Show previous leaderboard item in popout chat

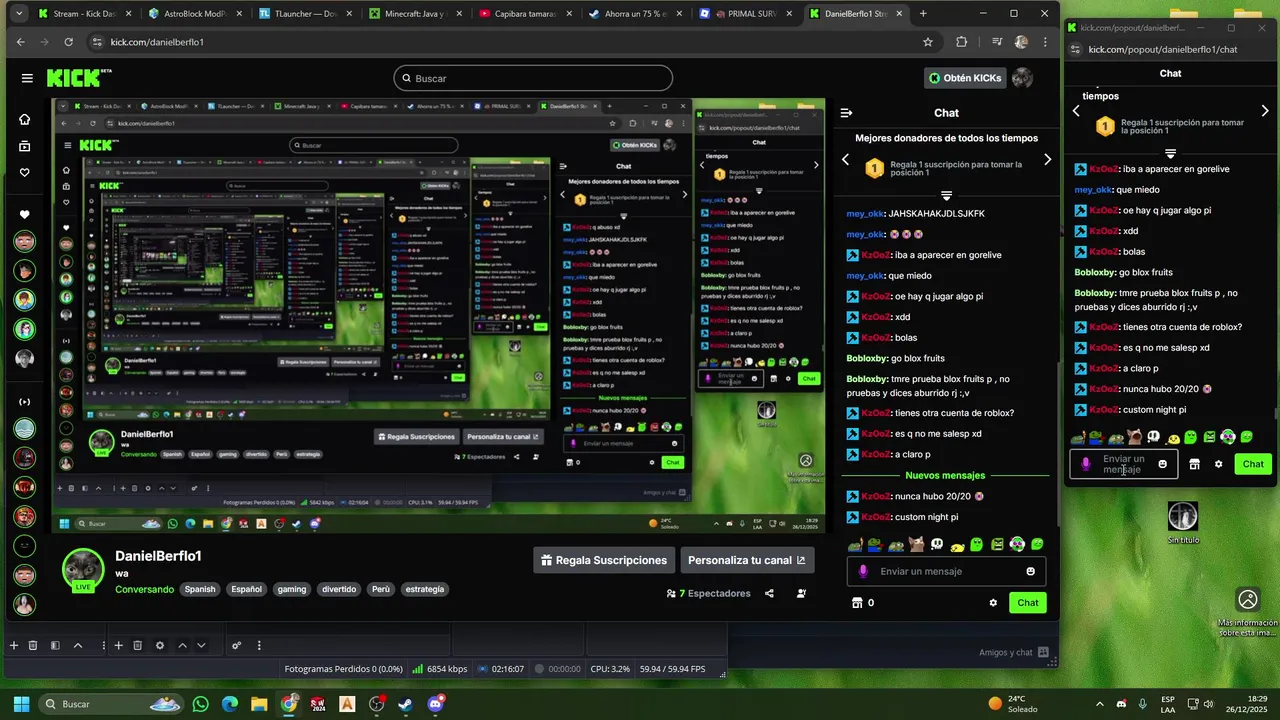pyautogui.click(x=1076, y=111)
